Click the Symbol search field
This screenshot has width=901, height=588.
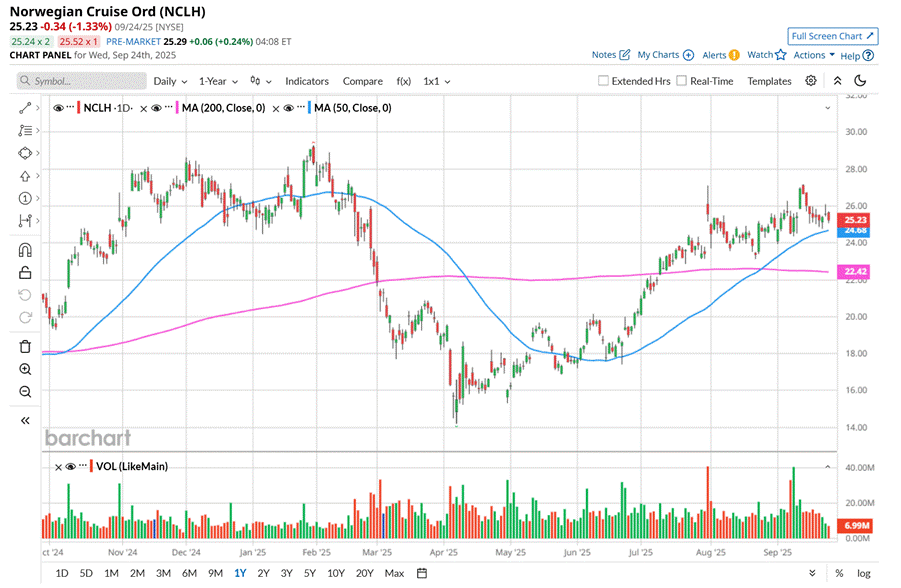coord(82,81)
